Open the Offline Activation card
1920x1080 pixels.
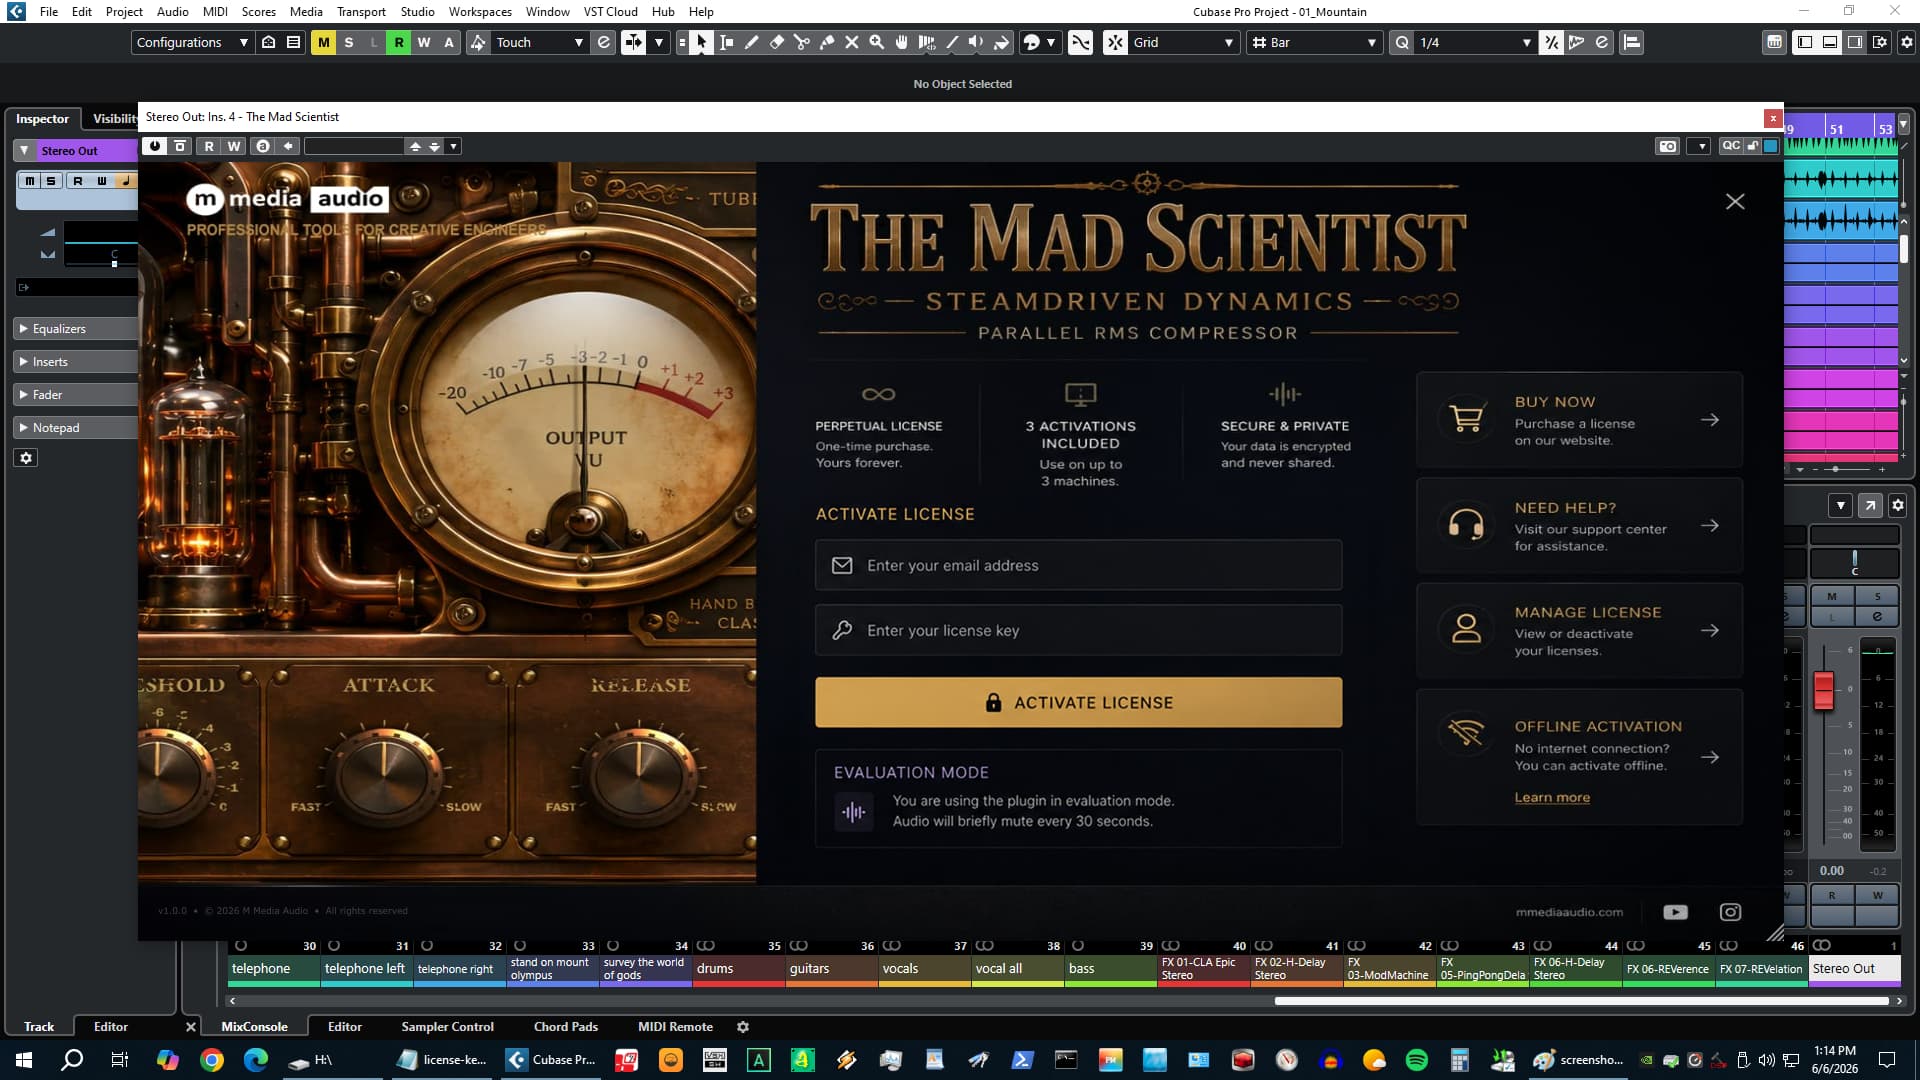tap(1579, 757)
